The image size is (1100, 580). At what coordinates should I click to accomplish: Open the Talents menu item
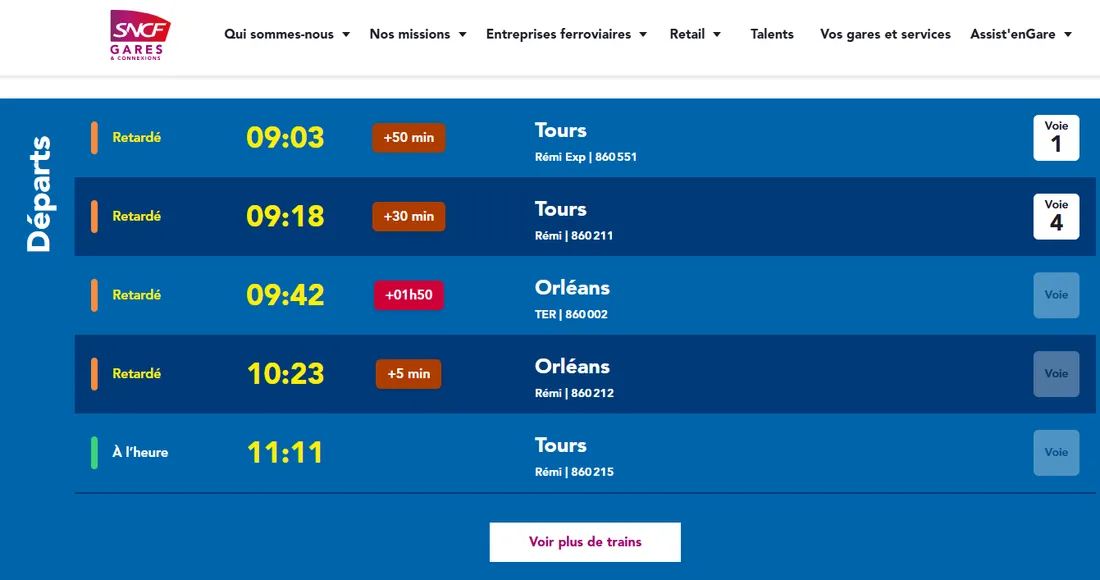click(772, 33)
